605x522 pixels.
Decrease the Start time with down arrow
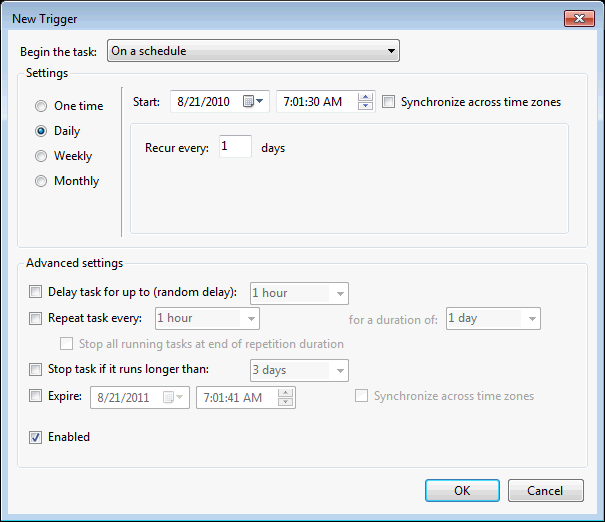pyautogui.click(x=365, y=106)
